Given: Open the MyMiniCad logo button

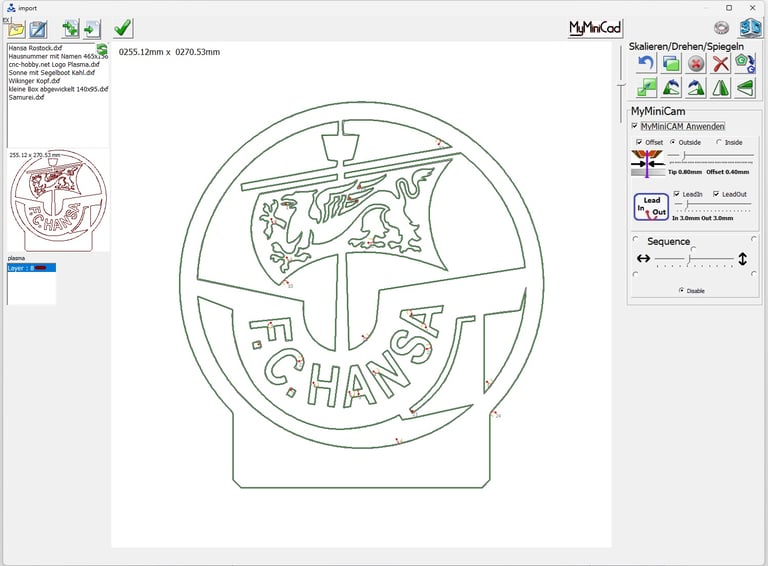Looking at the screenshot, I should [595, 28].
